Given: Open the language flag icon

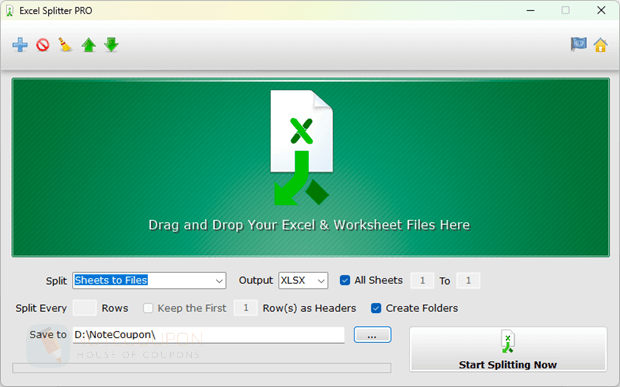Looking at the screenshot, I should tap(578, 44).
